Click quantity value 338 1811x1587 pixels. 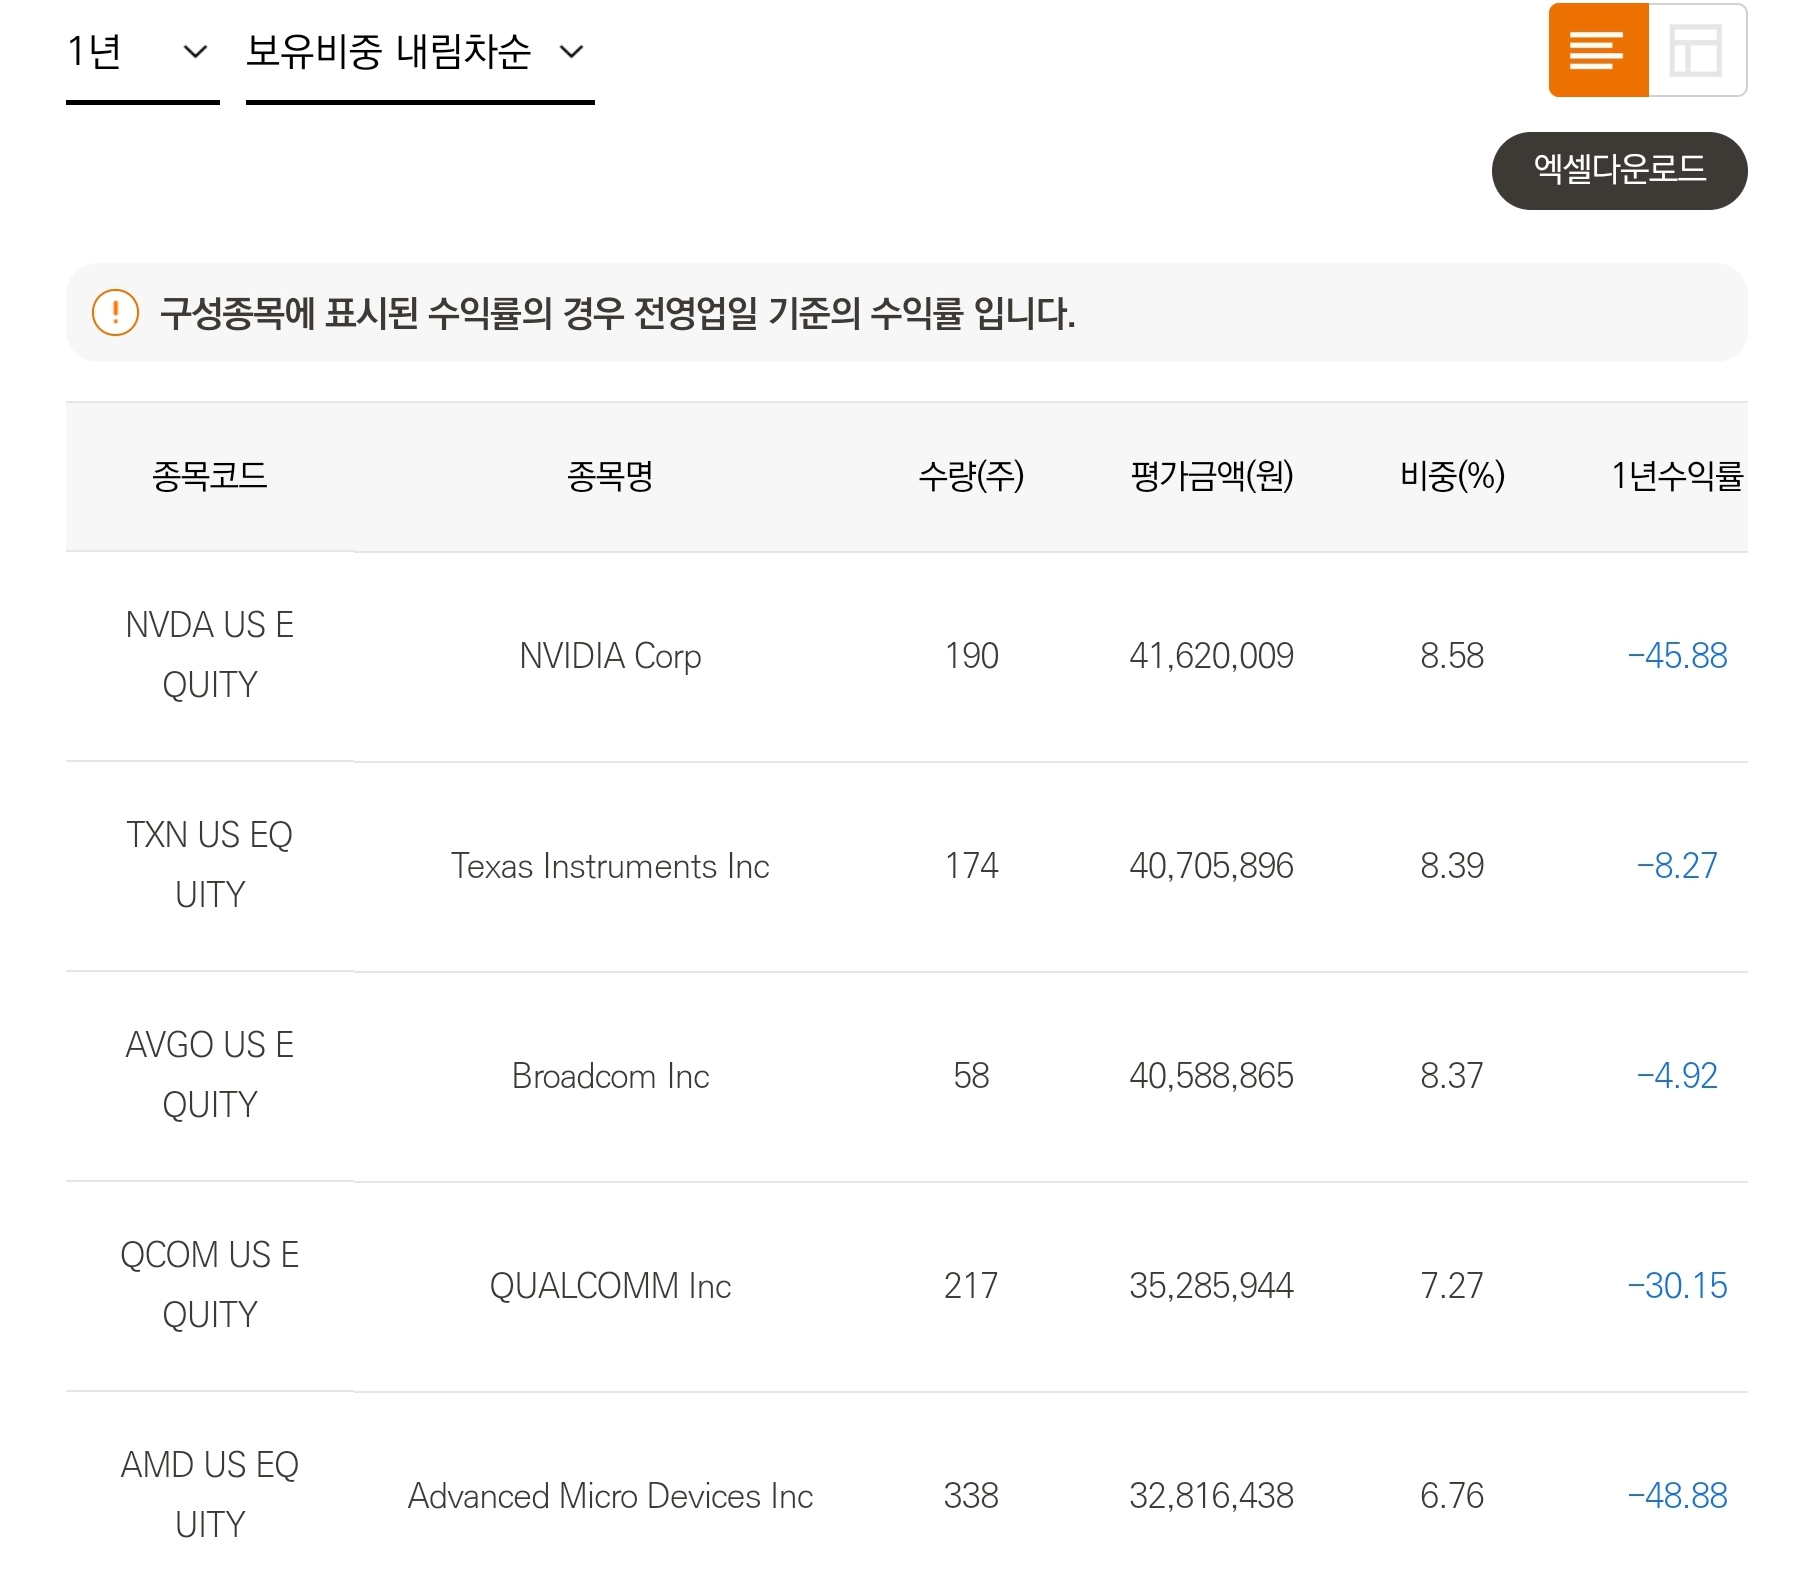coord(971,1496)
